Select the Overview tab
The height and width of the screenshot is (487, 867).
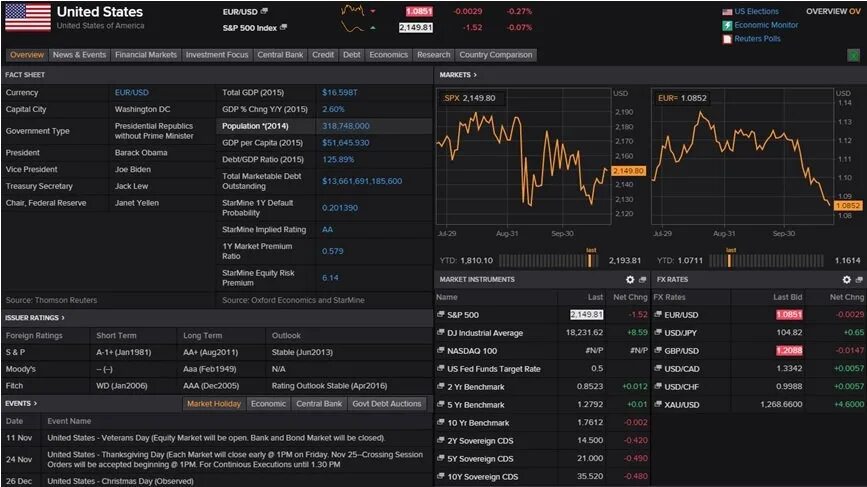[x=27, y=55]
